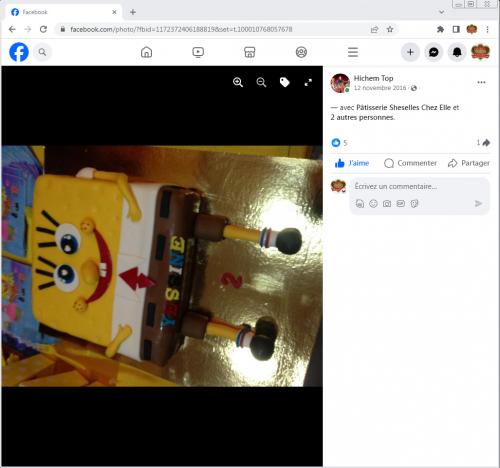500x468 pixels.
Task: Attach a photo to the comment
Action: (x=387, y=204)
